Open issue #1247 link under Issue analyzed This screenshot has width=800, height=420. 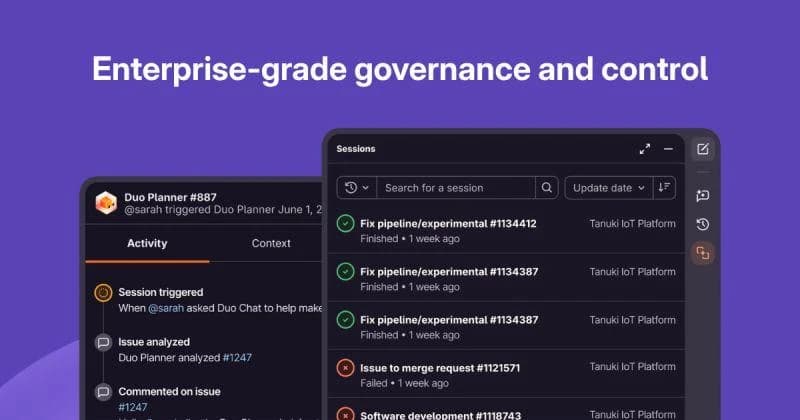tap(237, 358)
